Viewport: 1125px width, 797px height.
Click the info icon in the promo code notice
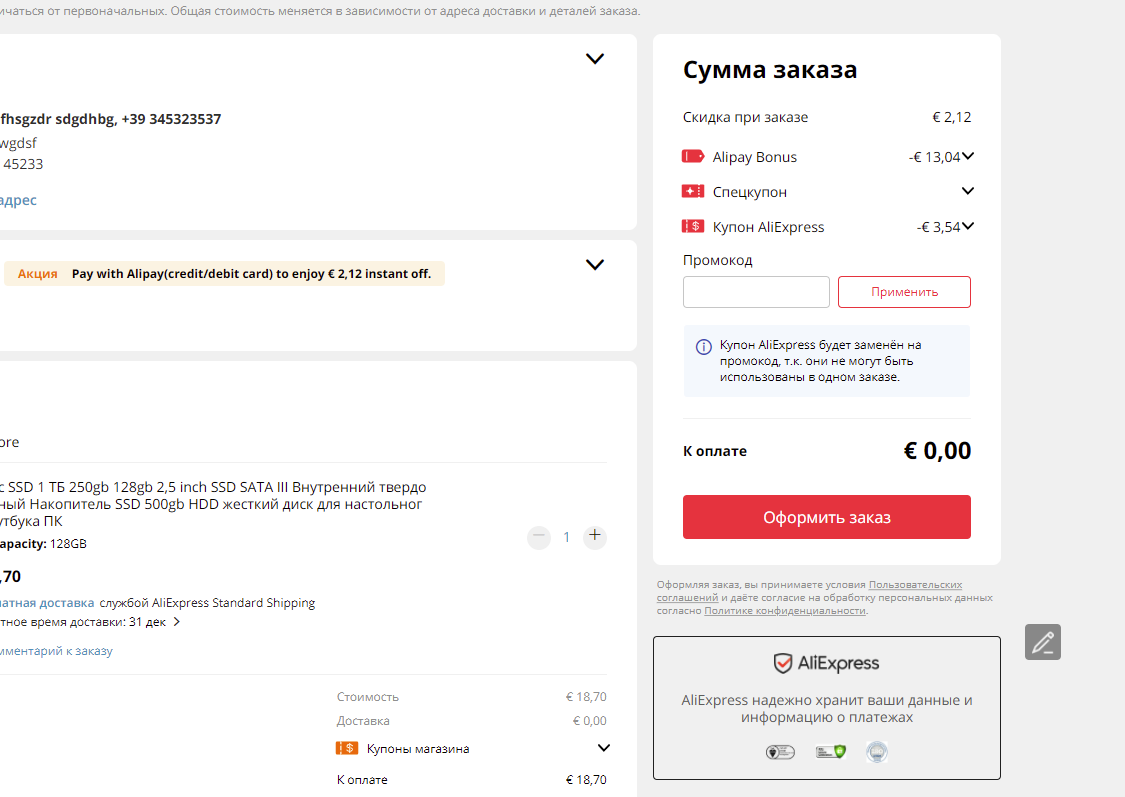[704, 346]
